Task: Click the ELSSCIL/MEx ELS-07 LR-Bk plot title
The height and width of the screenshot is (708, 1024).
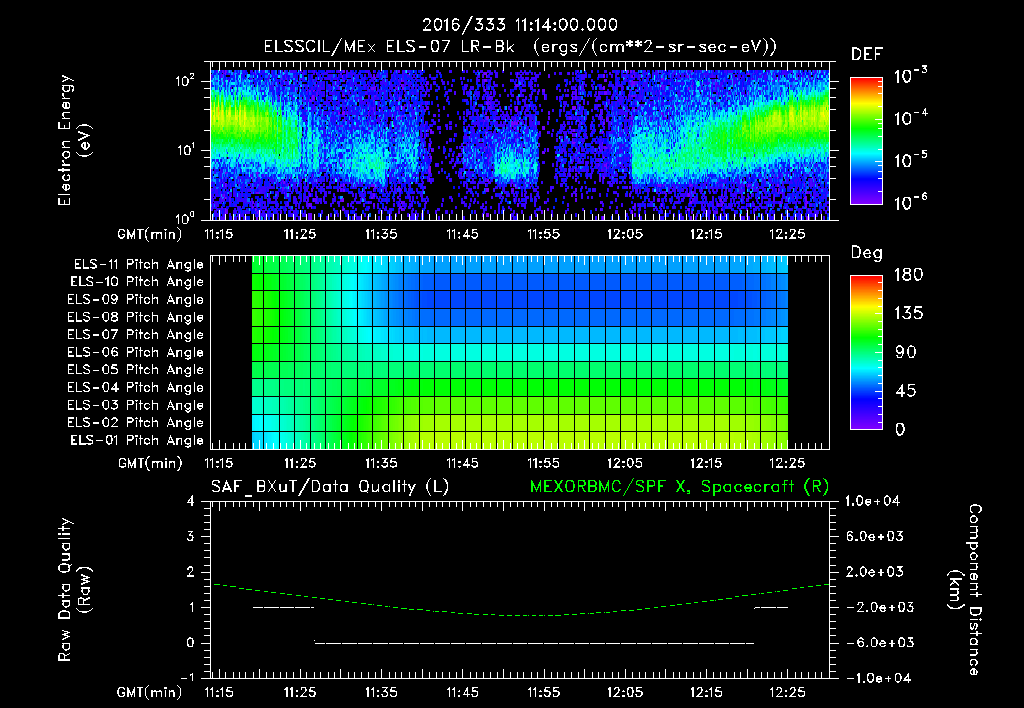Action: 520,47
